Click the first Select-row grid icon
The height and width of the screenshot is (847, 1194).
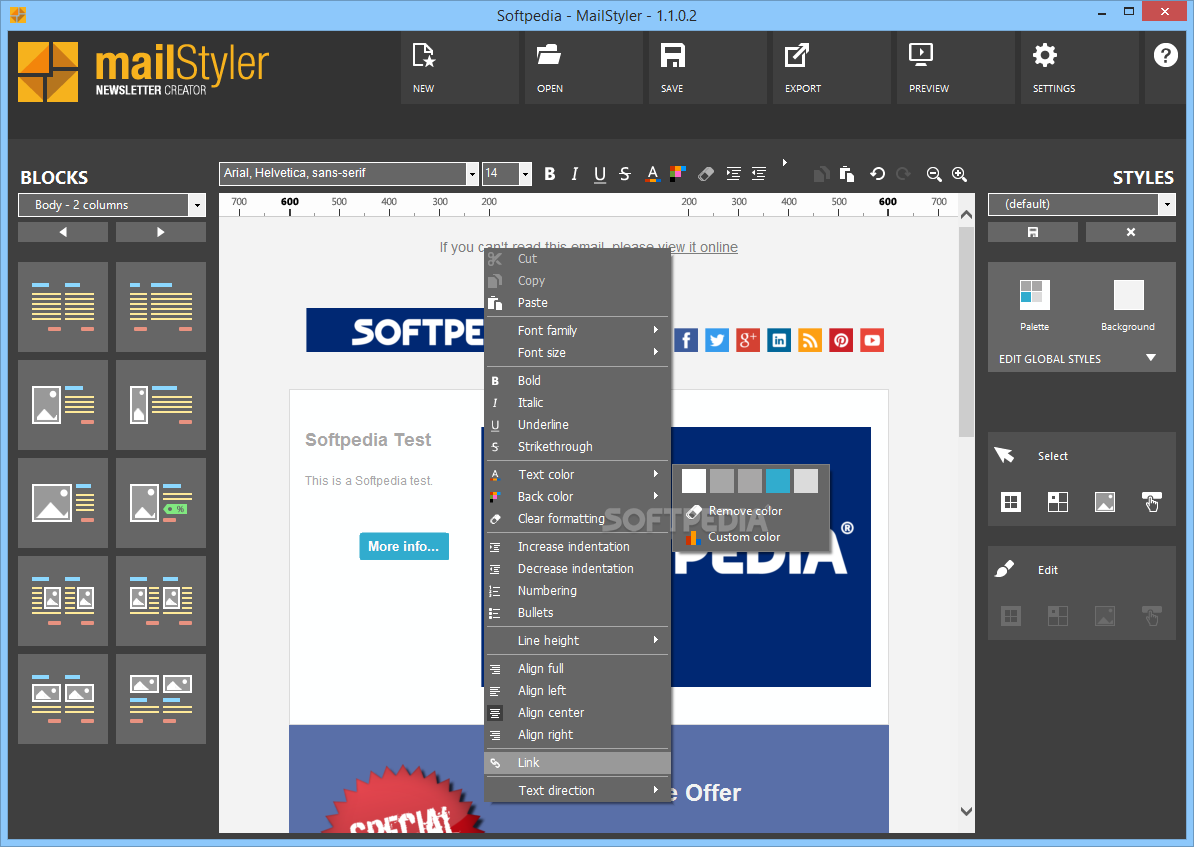click(x=1010, y=501)
